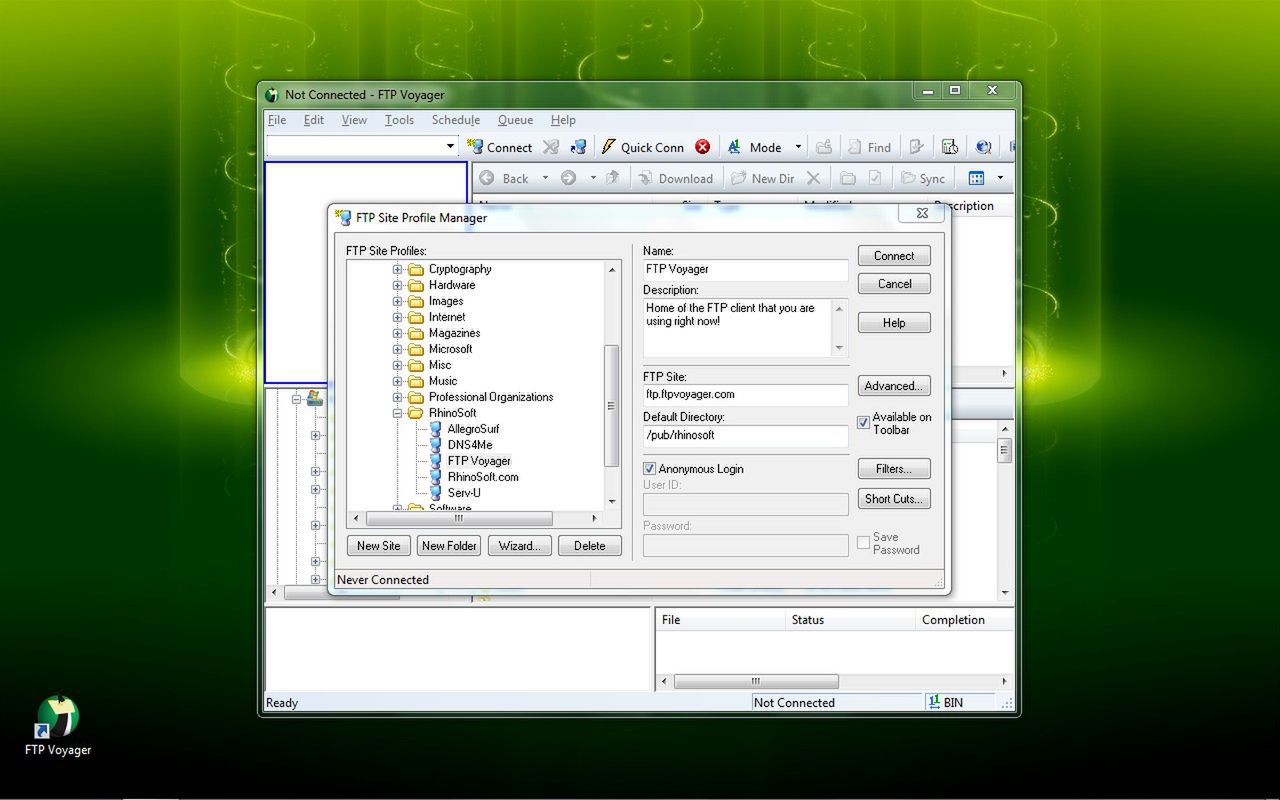Click the Back navigation arrow icon

coord(487,178)
